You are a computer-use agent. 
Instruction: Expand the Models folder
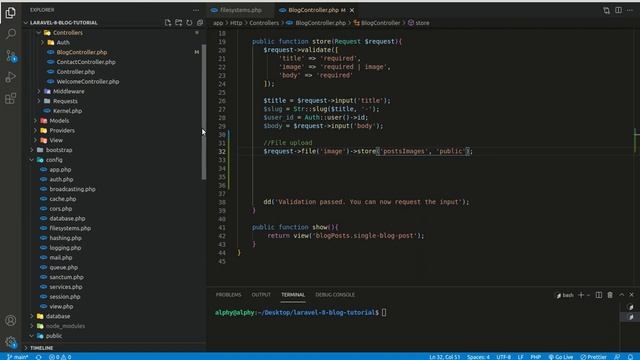[59, 121]
